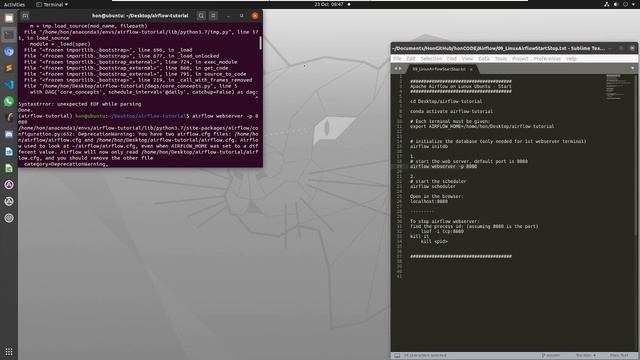
Task: Click the new tab icon in terminal header
Action: [x=25, y=16]
